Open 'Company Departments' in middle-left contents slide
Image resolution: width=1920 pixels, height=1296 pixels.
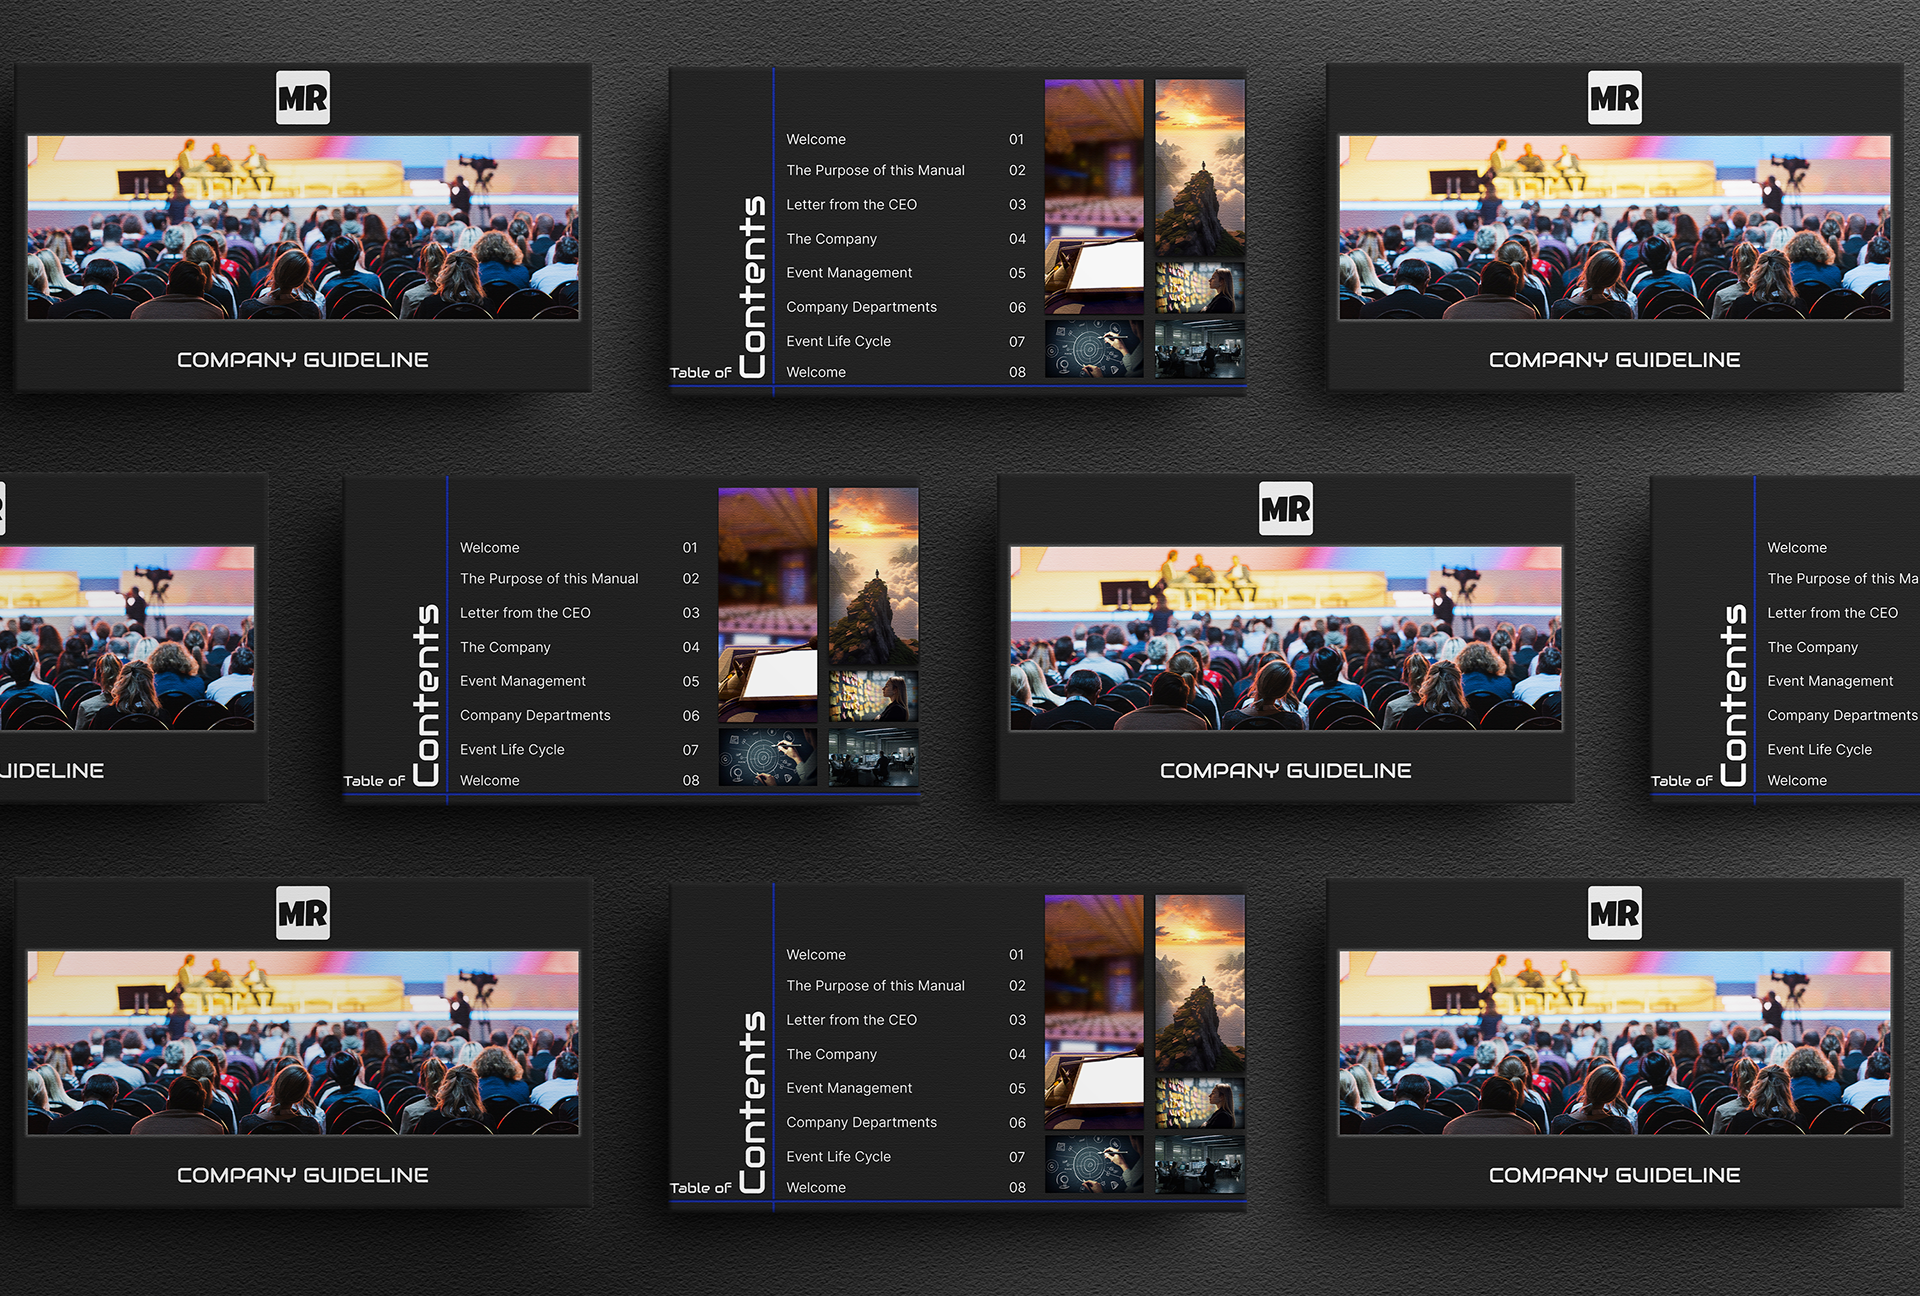535,716
